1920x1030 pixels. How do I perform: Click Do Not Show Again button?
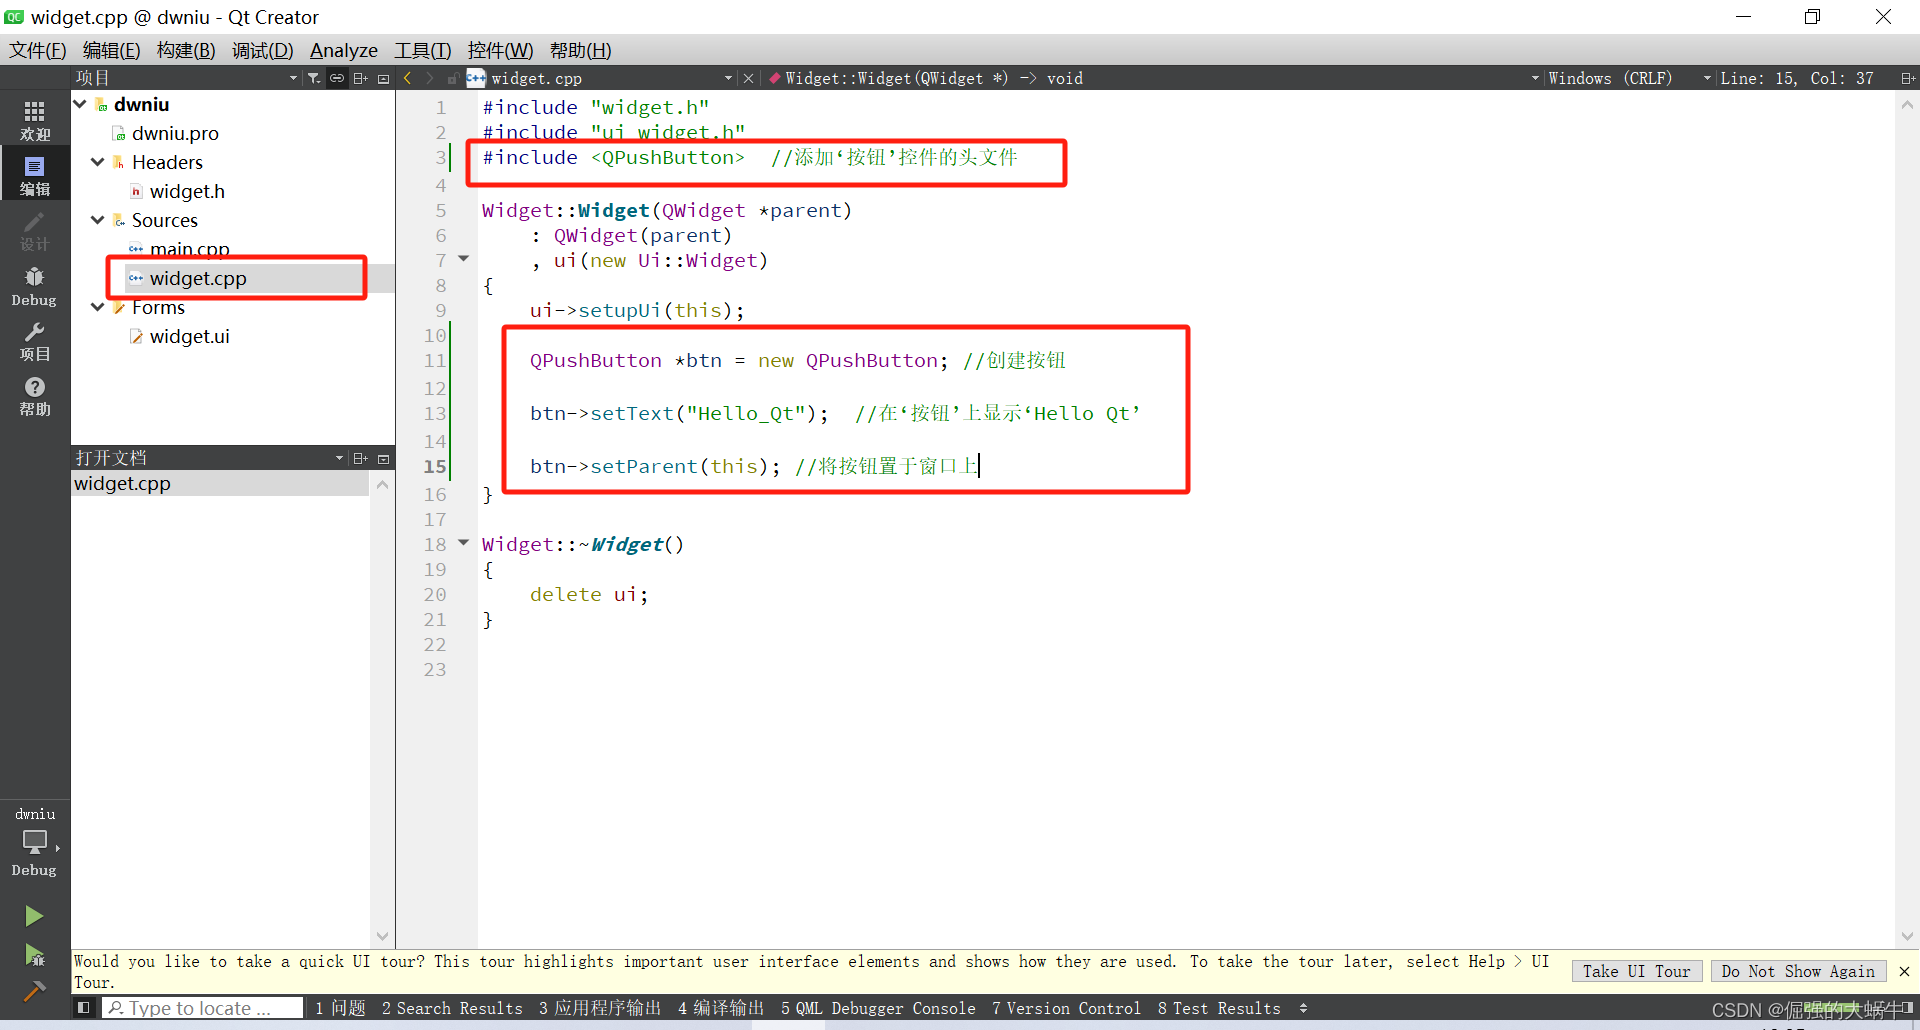point(1798,971)
